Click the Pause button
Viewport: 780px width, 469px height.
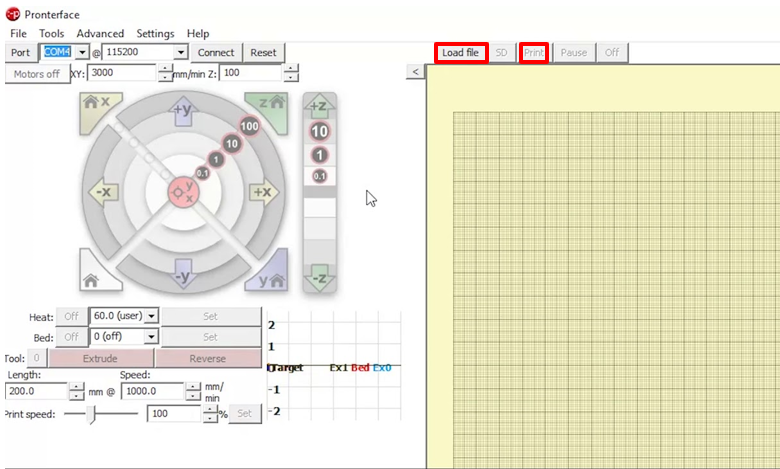[x=574, y=52]
